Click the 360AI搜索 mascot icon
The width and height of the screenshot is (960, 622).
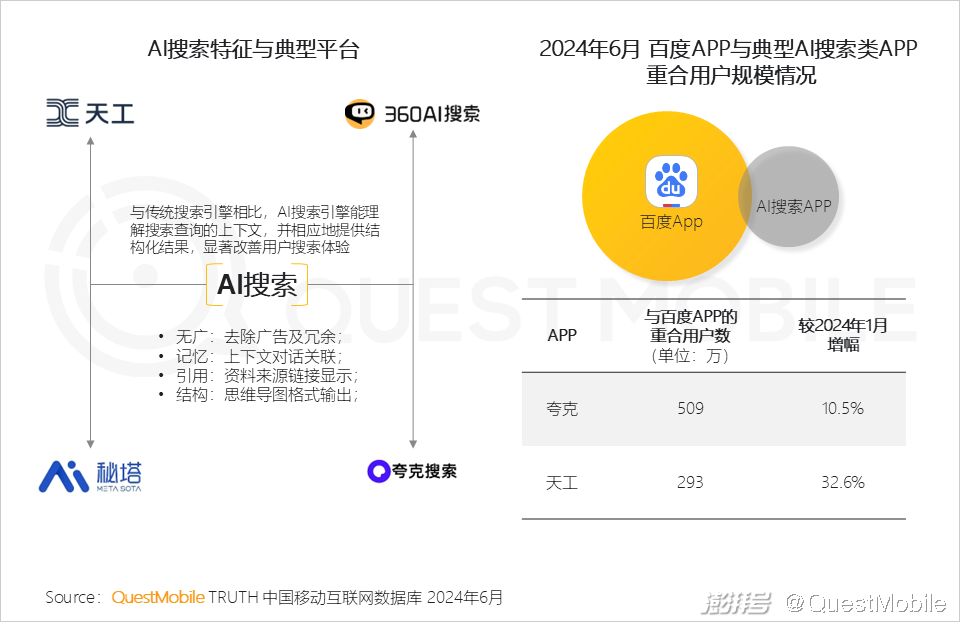360,114
